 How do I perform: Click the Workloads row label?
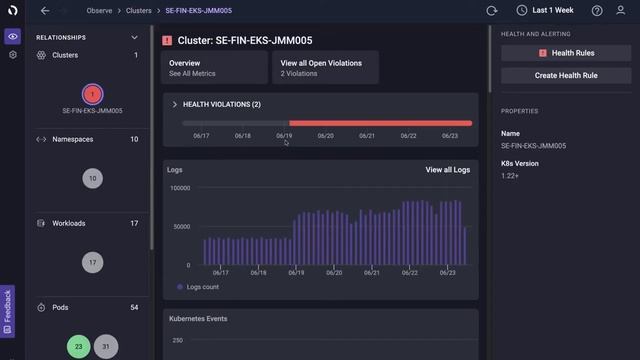coord(69,223)
